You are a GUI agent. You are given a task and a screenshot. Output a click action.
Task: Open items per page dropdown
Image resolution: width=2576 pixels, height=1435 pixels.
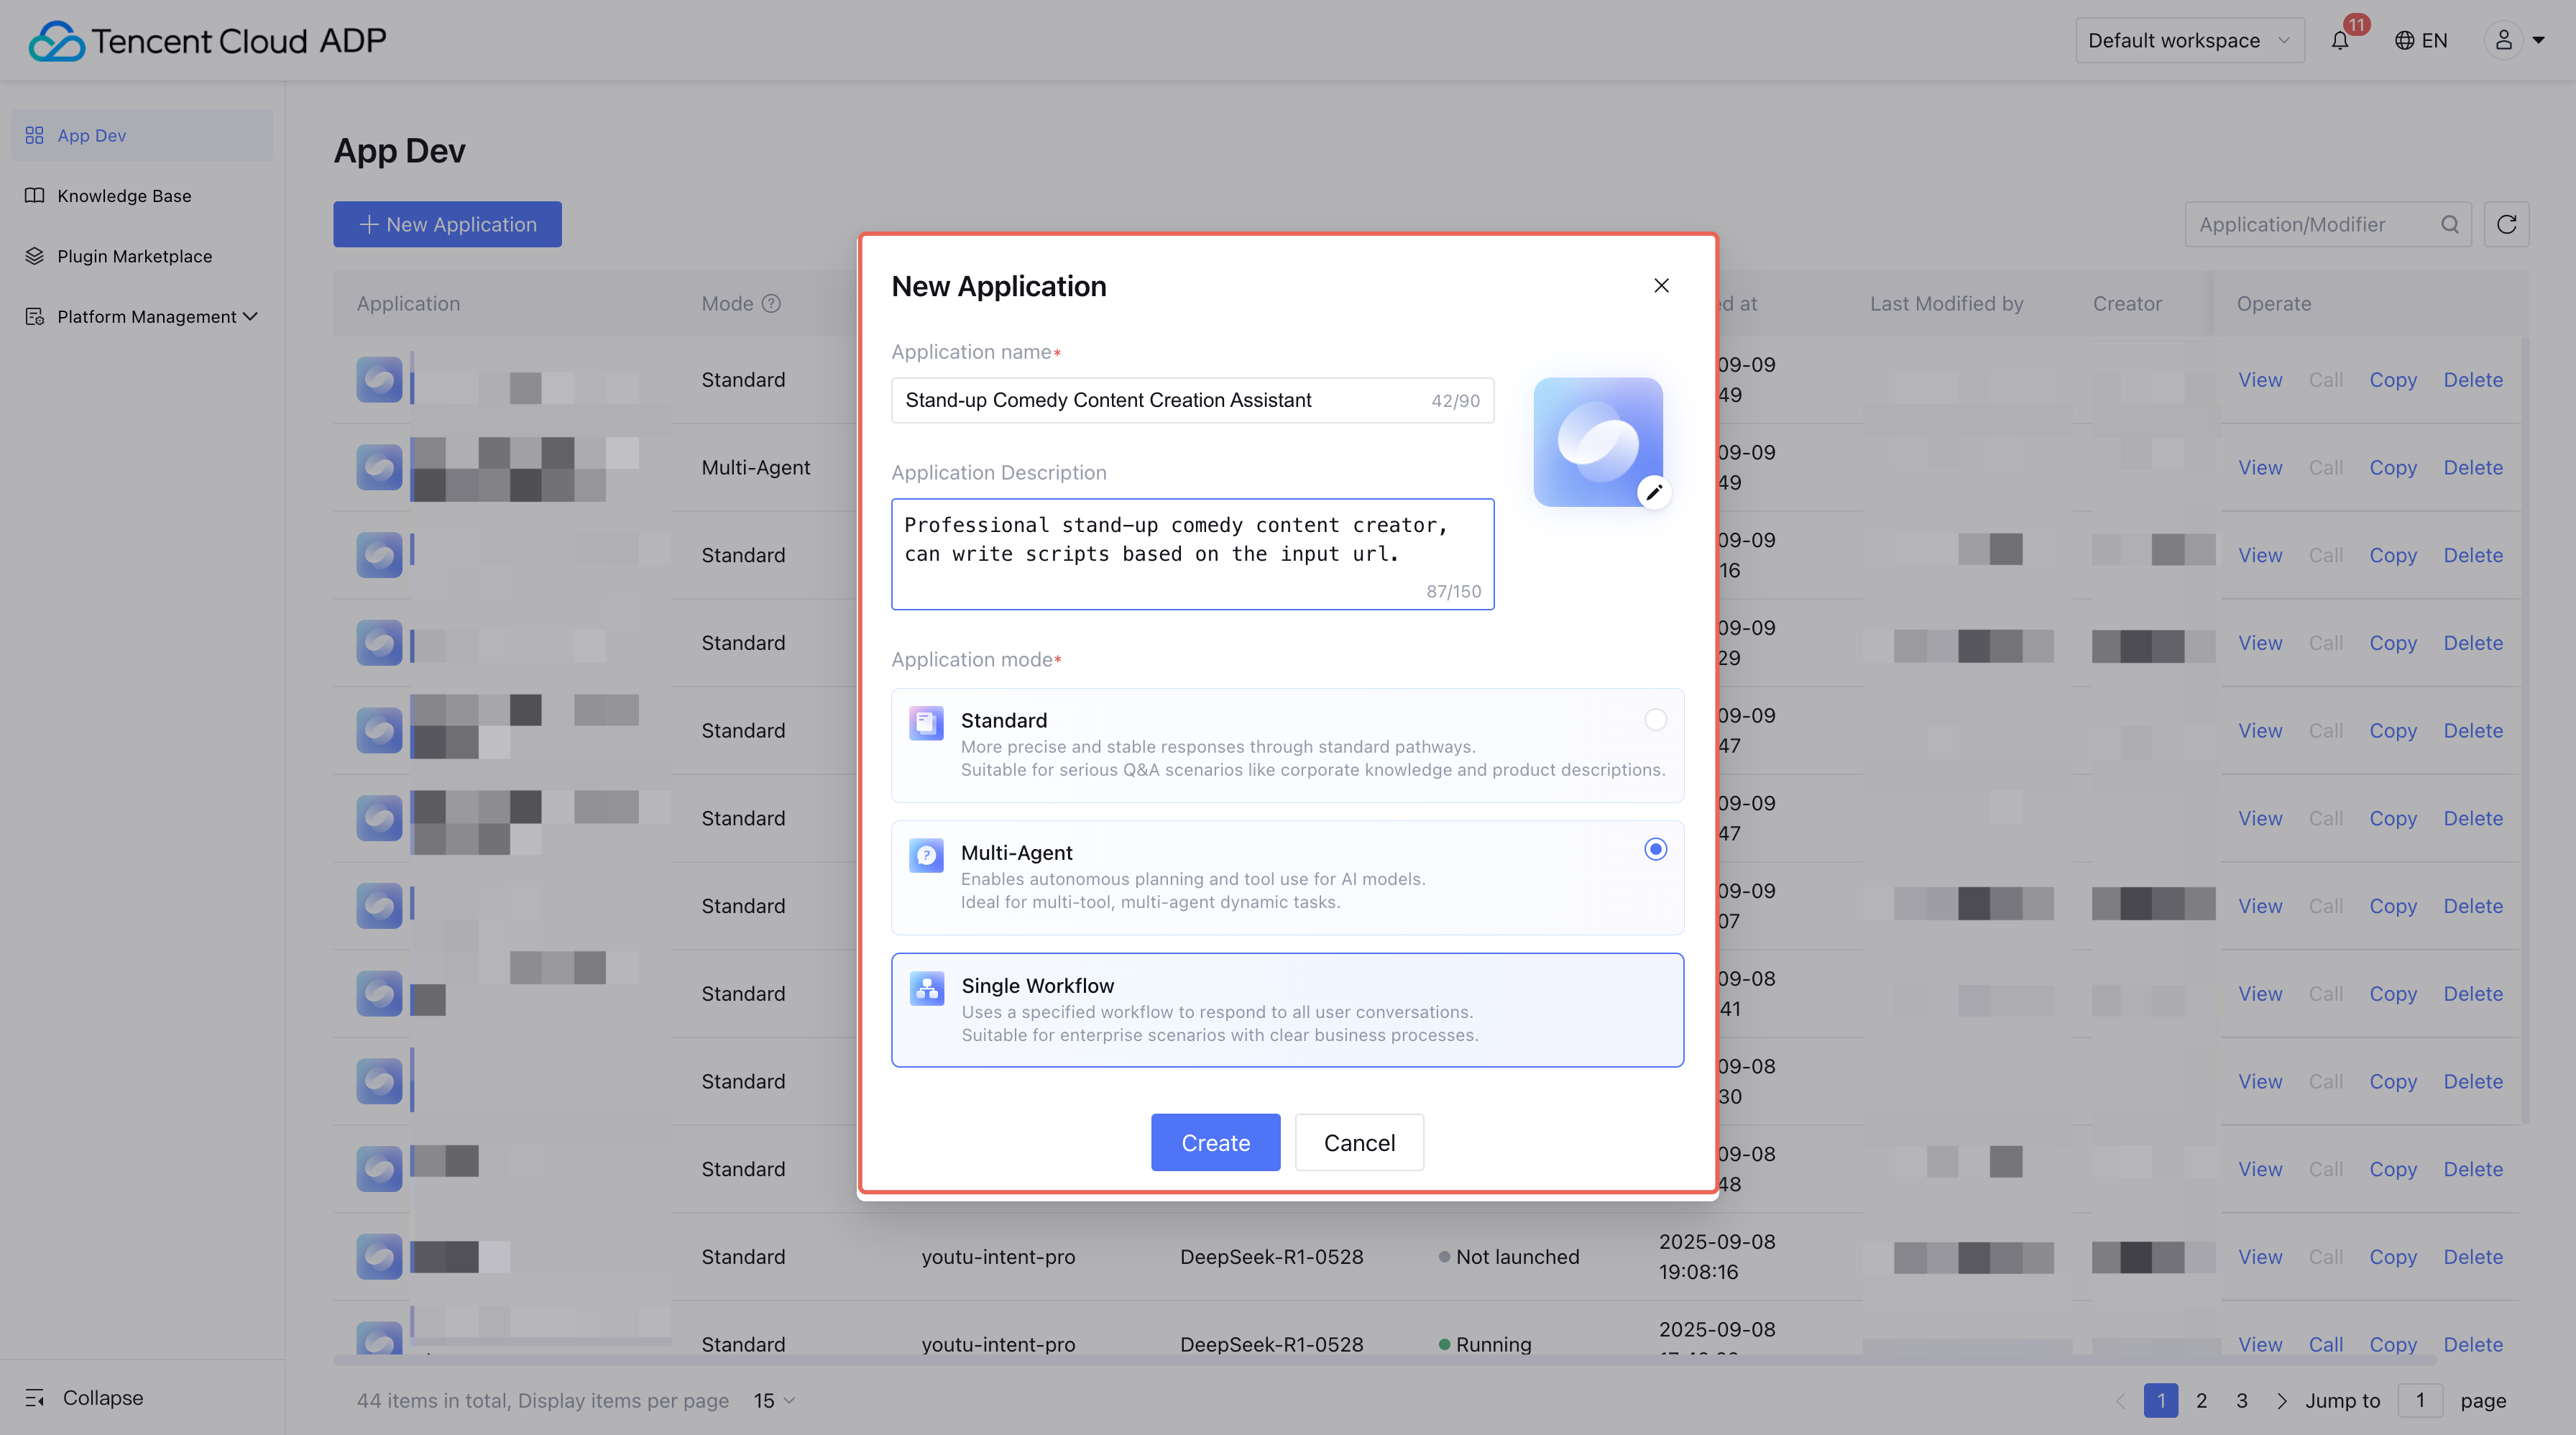(x=774, y=1400)
